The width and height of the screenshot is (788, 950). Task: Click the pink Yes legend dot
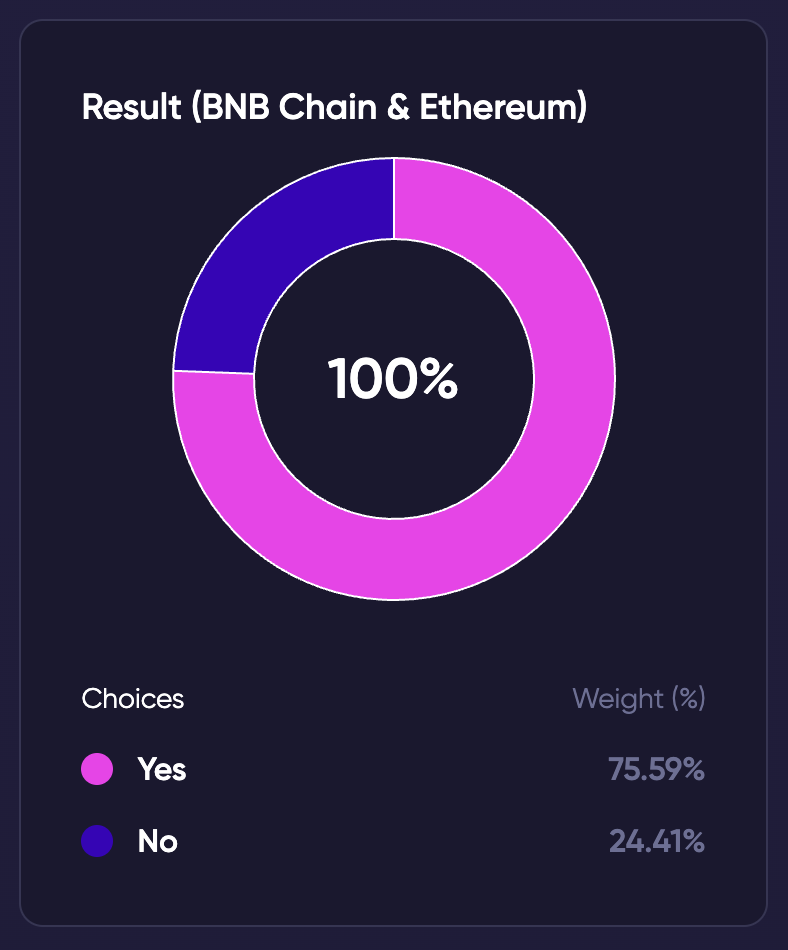click(97, 770)
